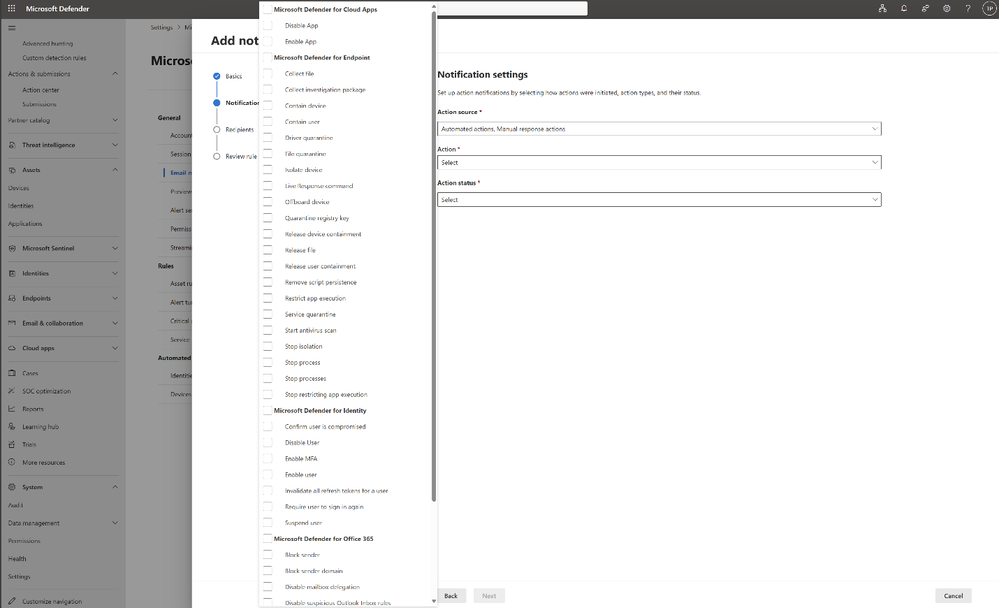The height and width of the screenshot is (608, 999).
Task: Check the Isolate device checkbox
Action: pyautogui.click(x=268, y=170)
